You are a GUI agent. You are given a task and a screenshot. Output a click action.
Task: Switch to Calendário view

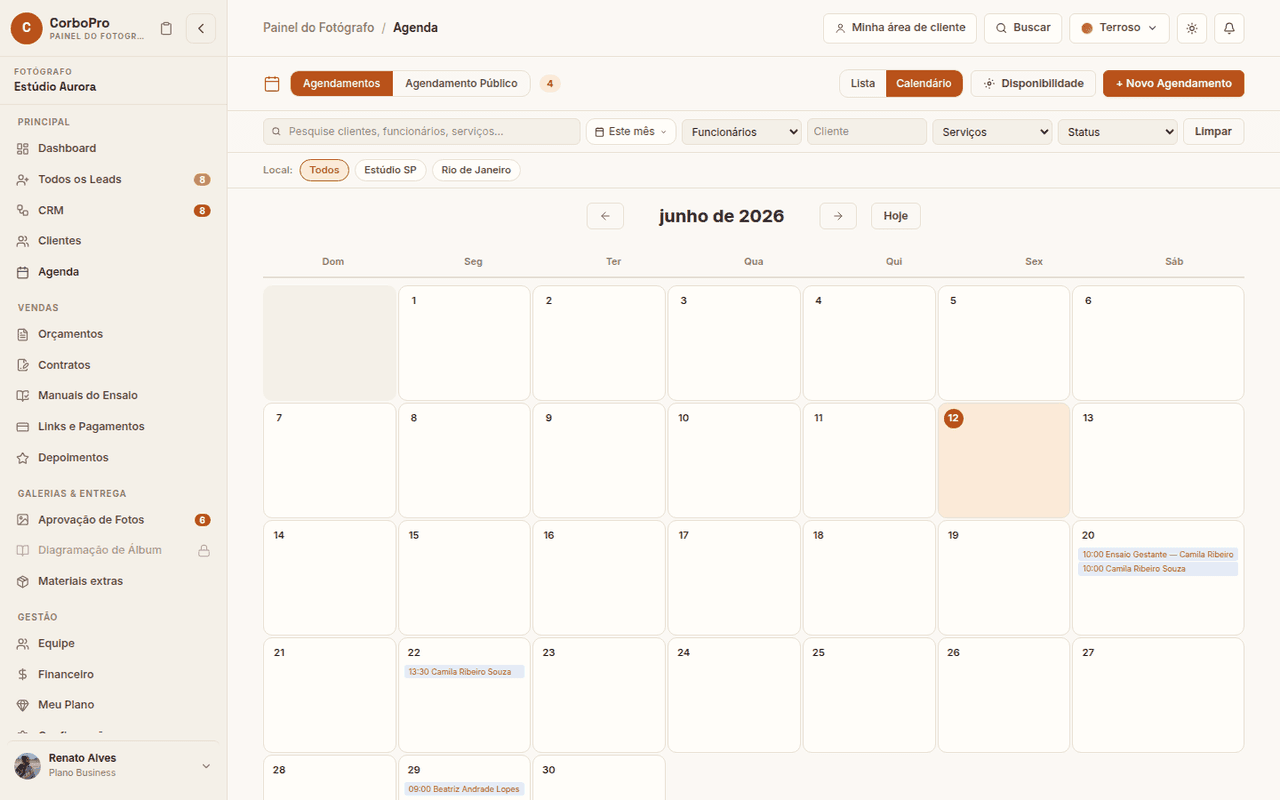click(x=924, y=84)
